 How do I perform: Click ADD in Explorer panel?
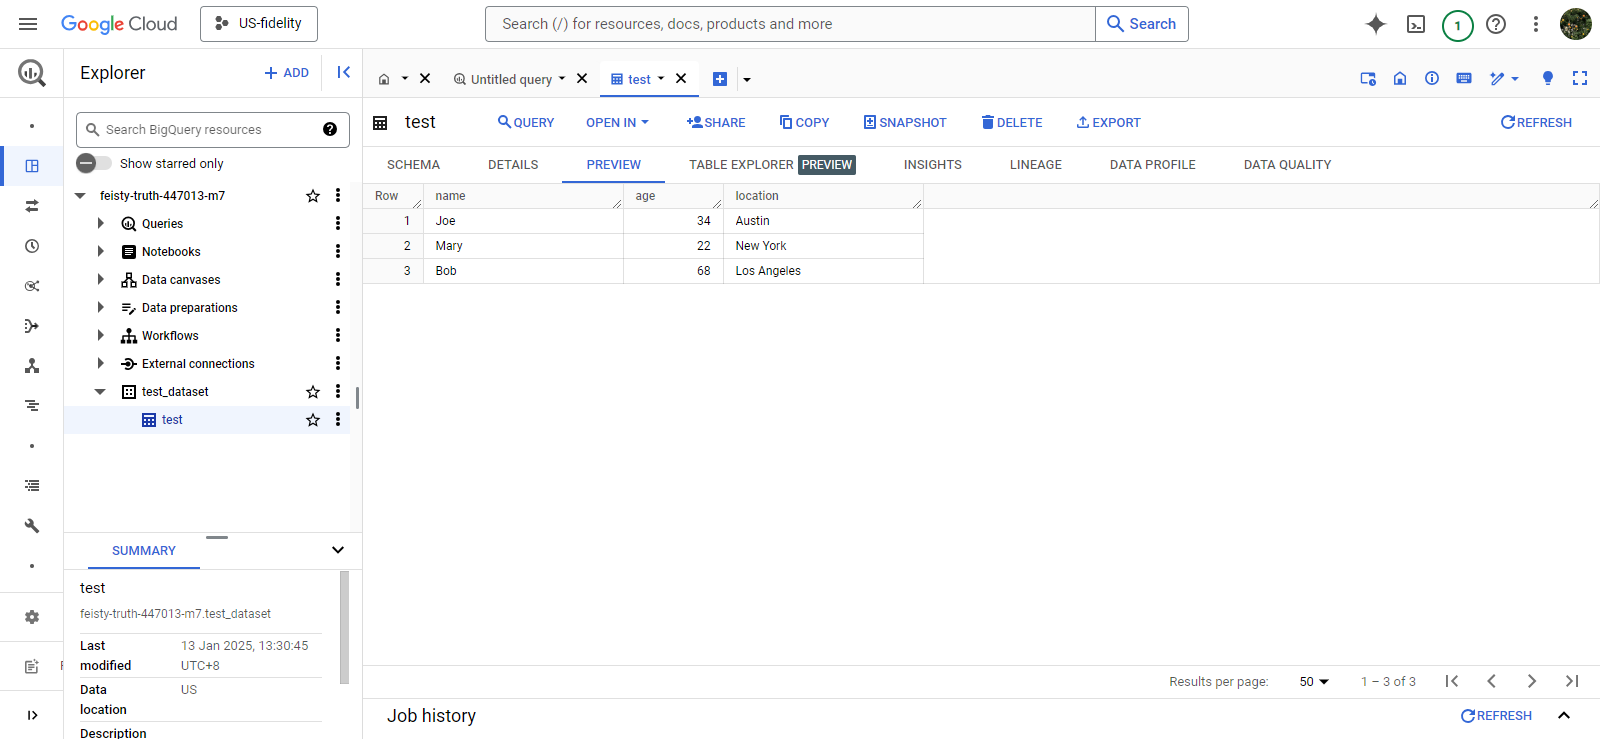(x=287, y=72)
